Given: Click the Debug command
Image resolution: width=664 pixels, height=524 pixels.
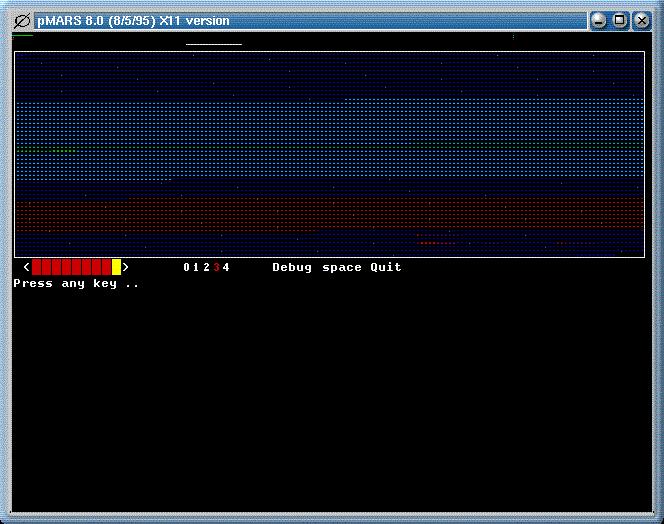Looking at the screenshot, I should click(292, 267).
